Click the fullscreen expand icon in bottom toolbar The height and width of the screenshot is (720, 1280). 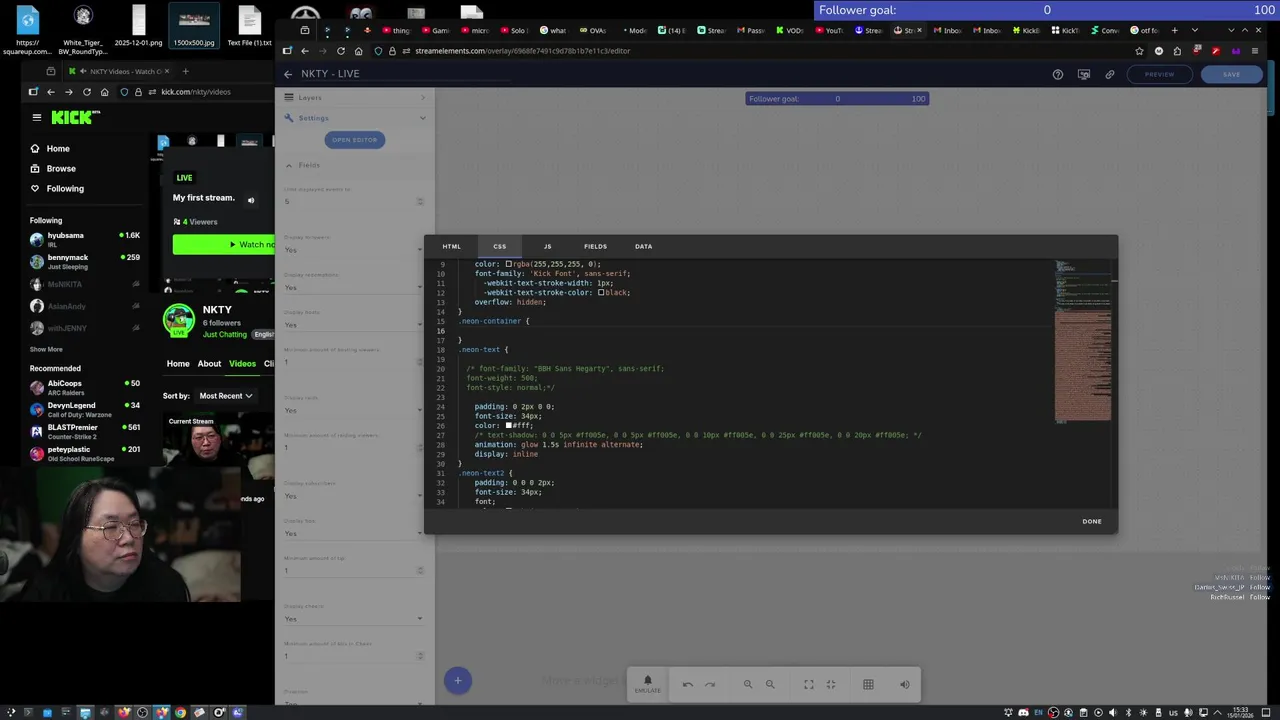point(808,685)
